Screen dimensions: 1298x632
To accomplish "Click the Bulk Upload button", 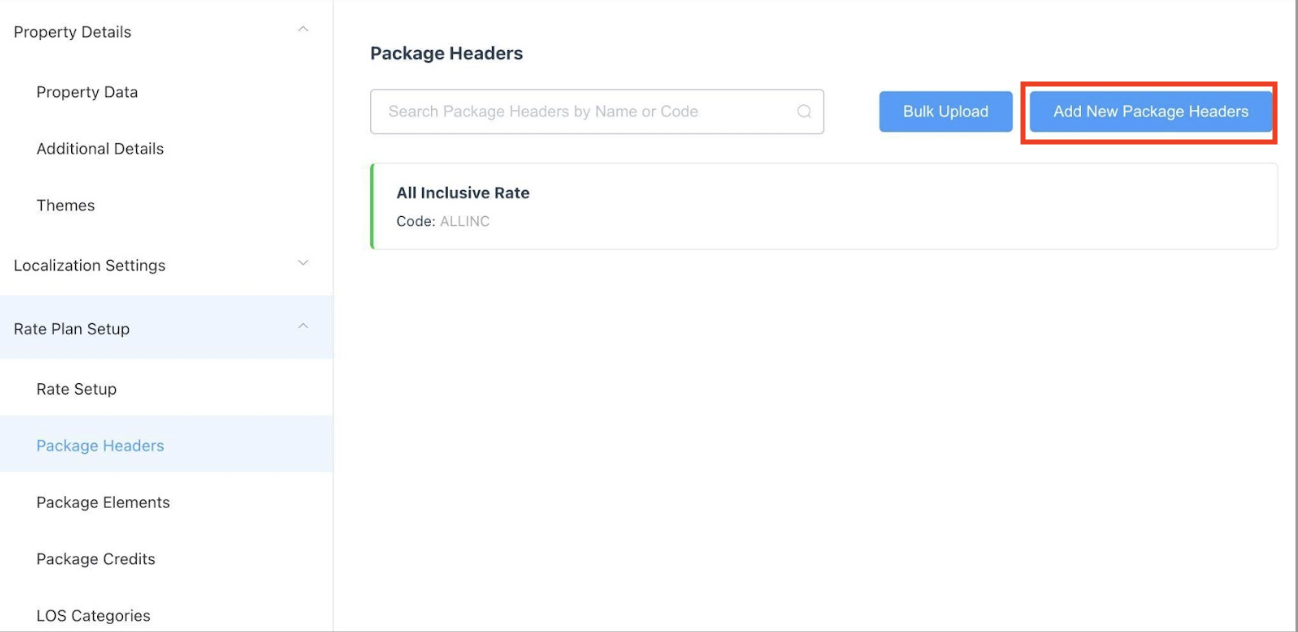I will [944, 111].
